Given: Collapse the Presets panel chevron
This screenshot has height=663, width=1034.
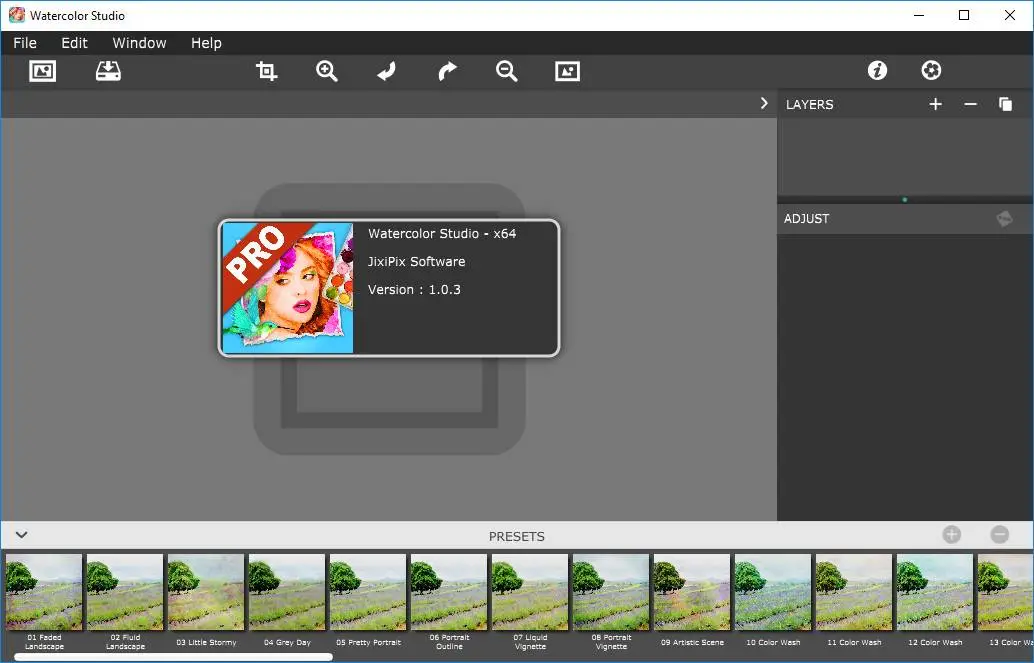Looking at the screenshot, I should pos(22,535).
